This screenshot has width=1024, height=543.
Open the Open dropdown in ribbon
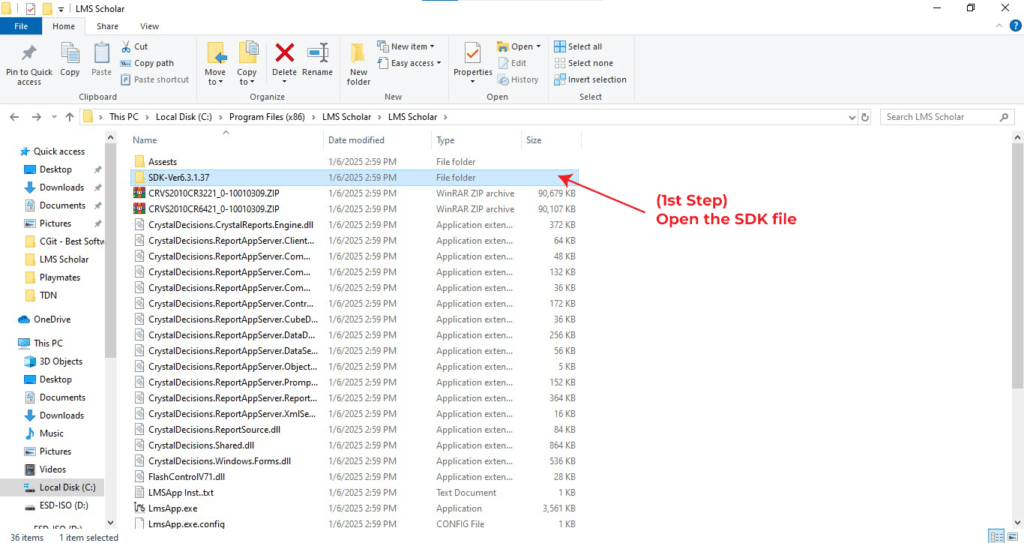pos(519,46)
